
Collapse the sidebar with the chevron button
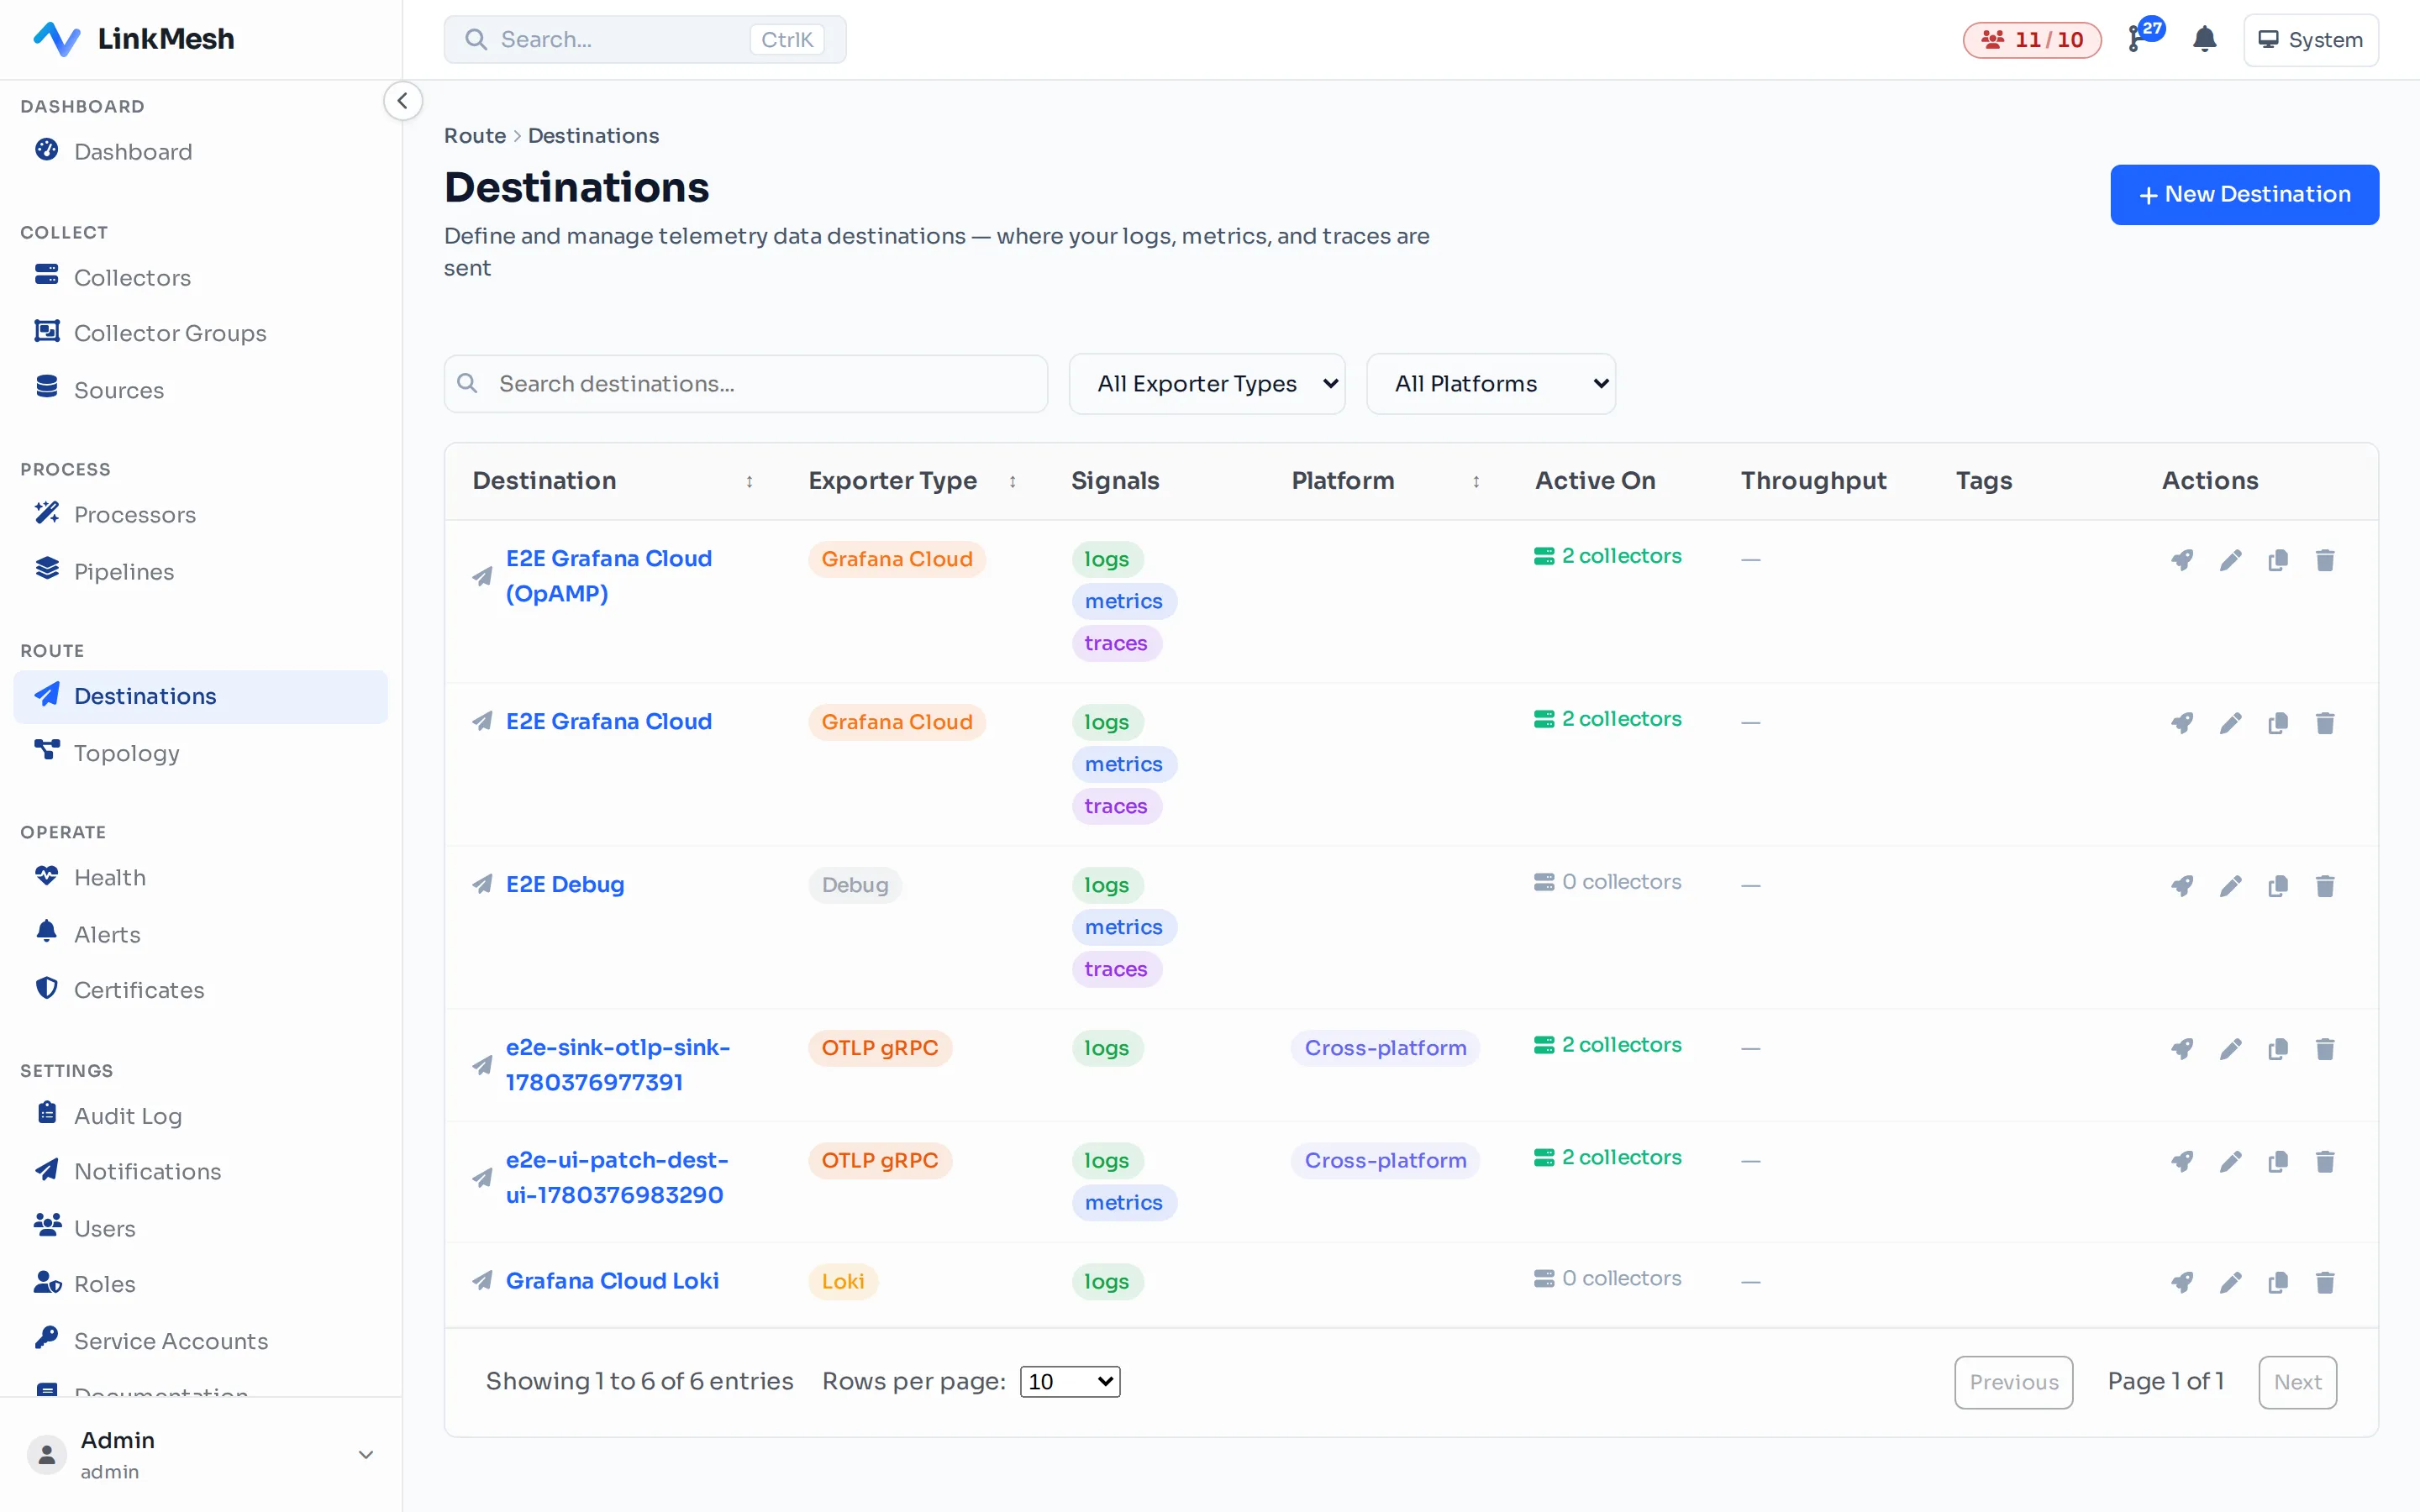point(402,101)
